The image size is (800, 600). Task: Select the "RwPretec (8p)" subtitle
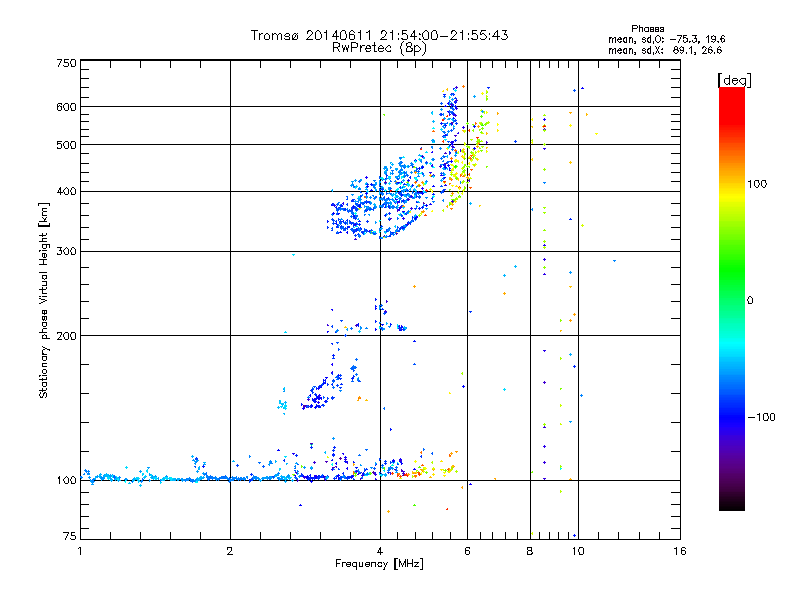pos(379,48)
